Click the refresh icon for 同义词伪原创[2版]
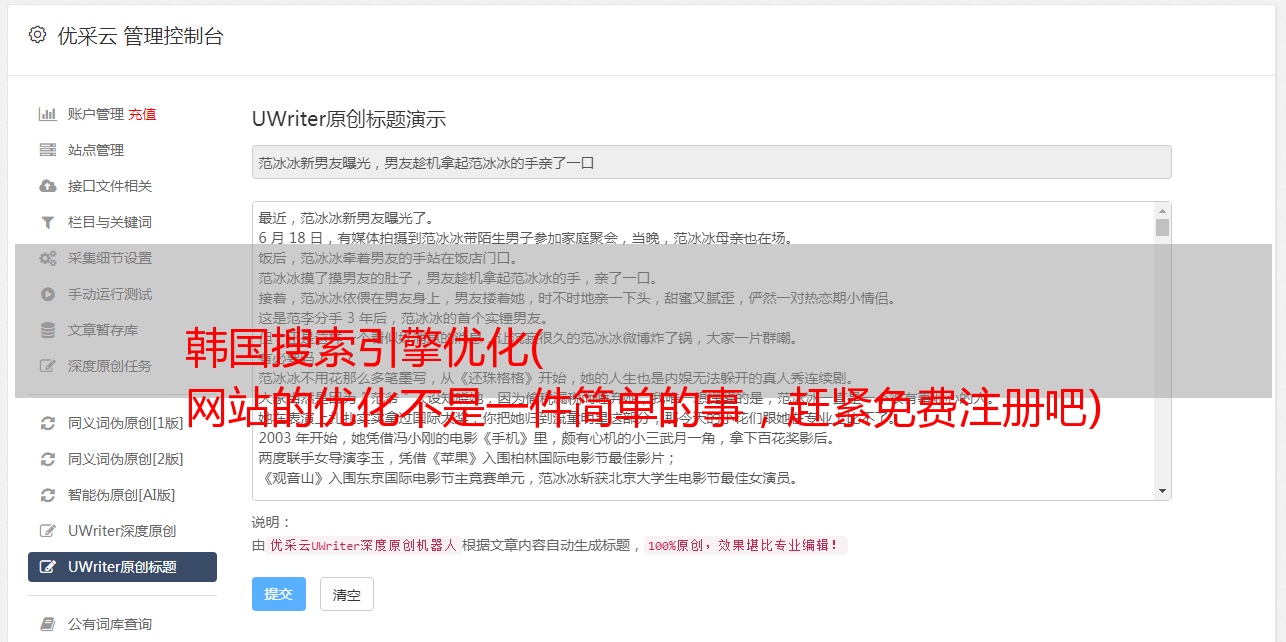The width and height of the screenshot is (1286, 642). (47, 459)
